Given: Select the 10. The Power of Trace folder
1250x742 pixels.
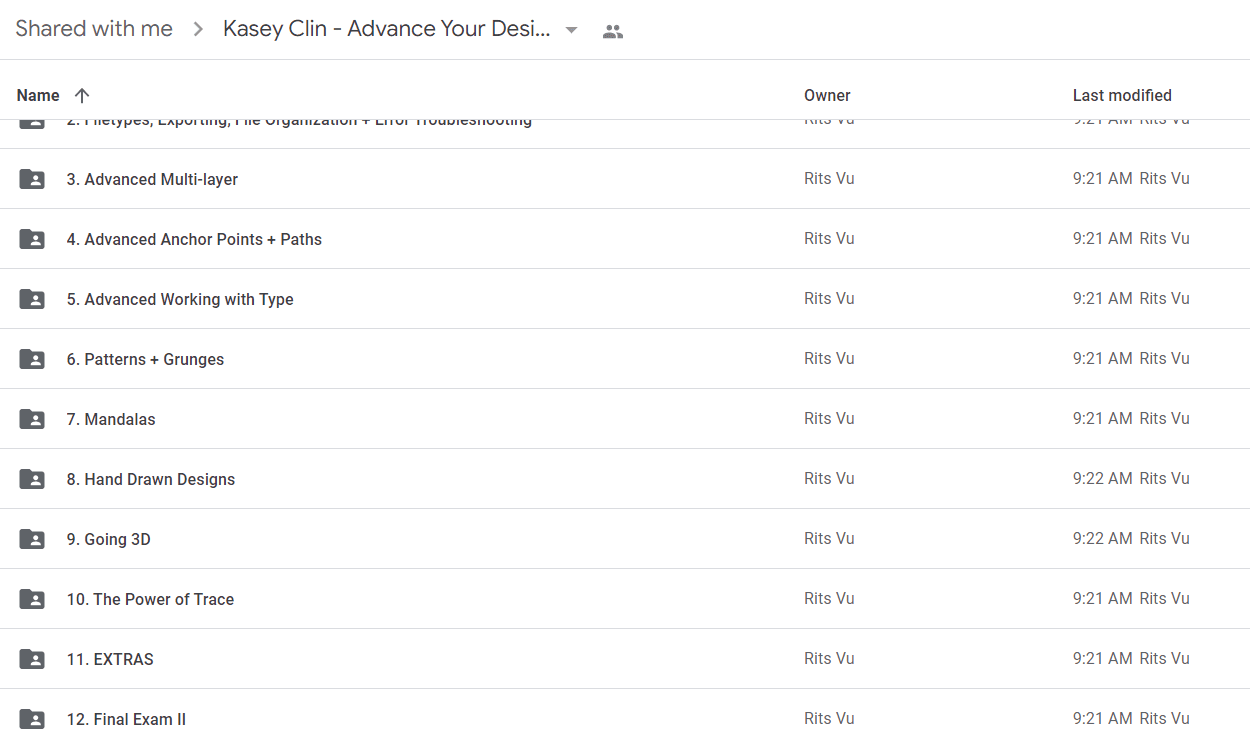Looking at the screenshot, I should tap(150, 600).
